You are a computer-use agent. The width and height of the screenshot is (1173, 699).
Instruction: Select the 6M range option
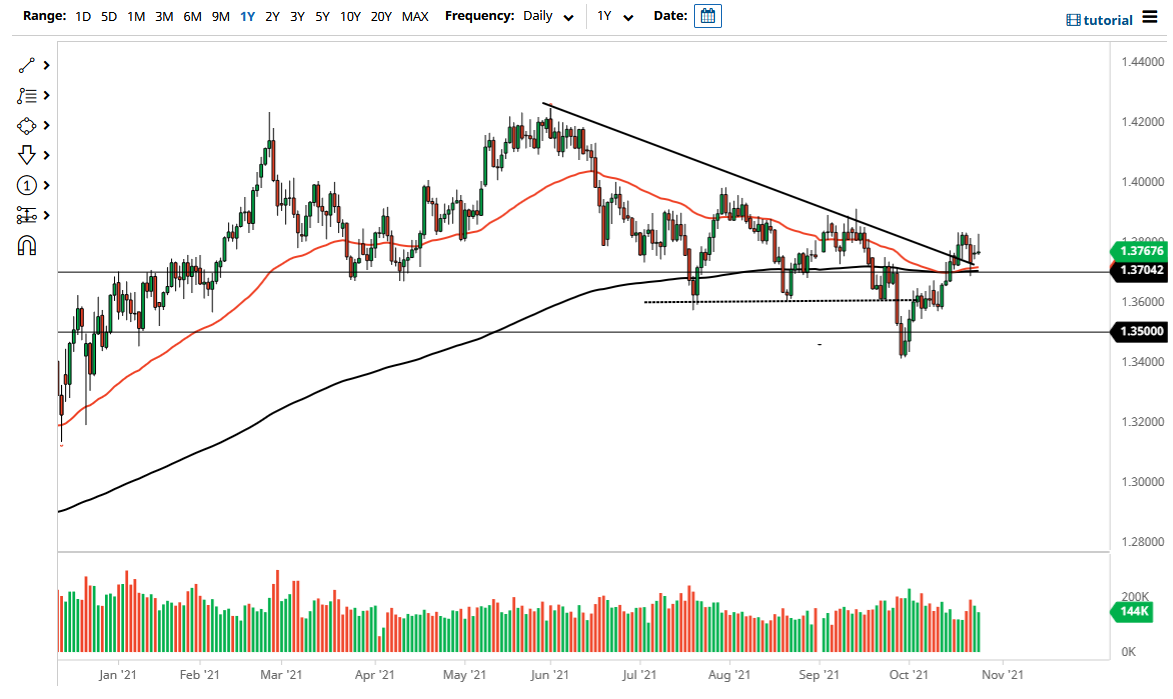[x=192, y=17]
